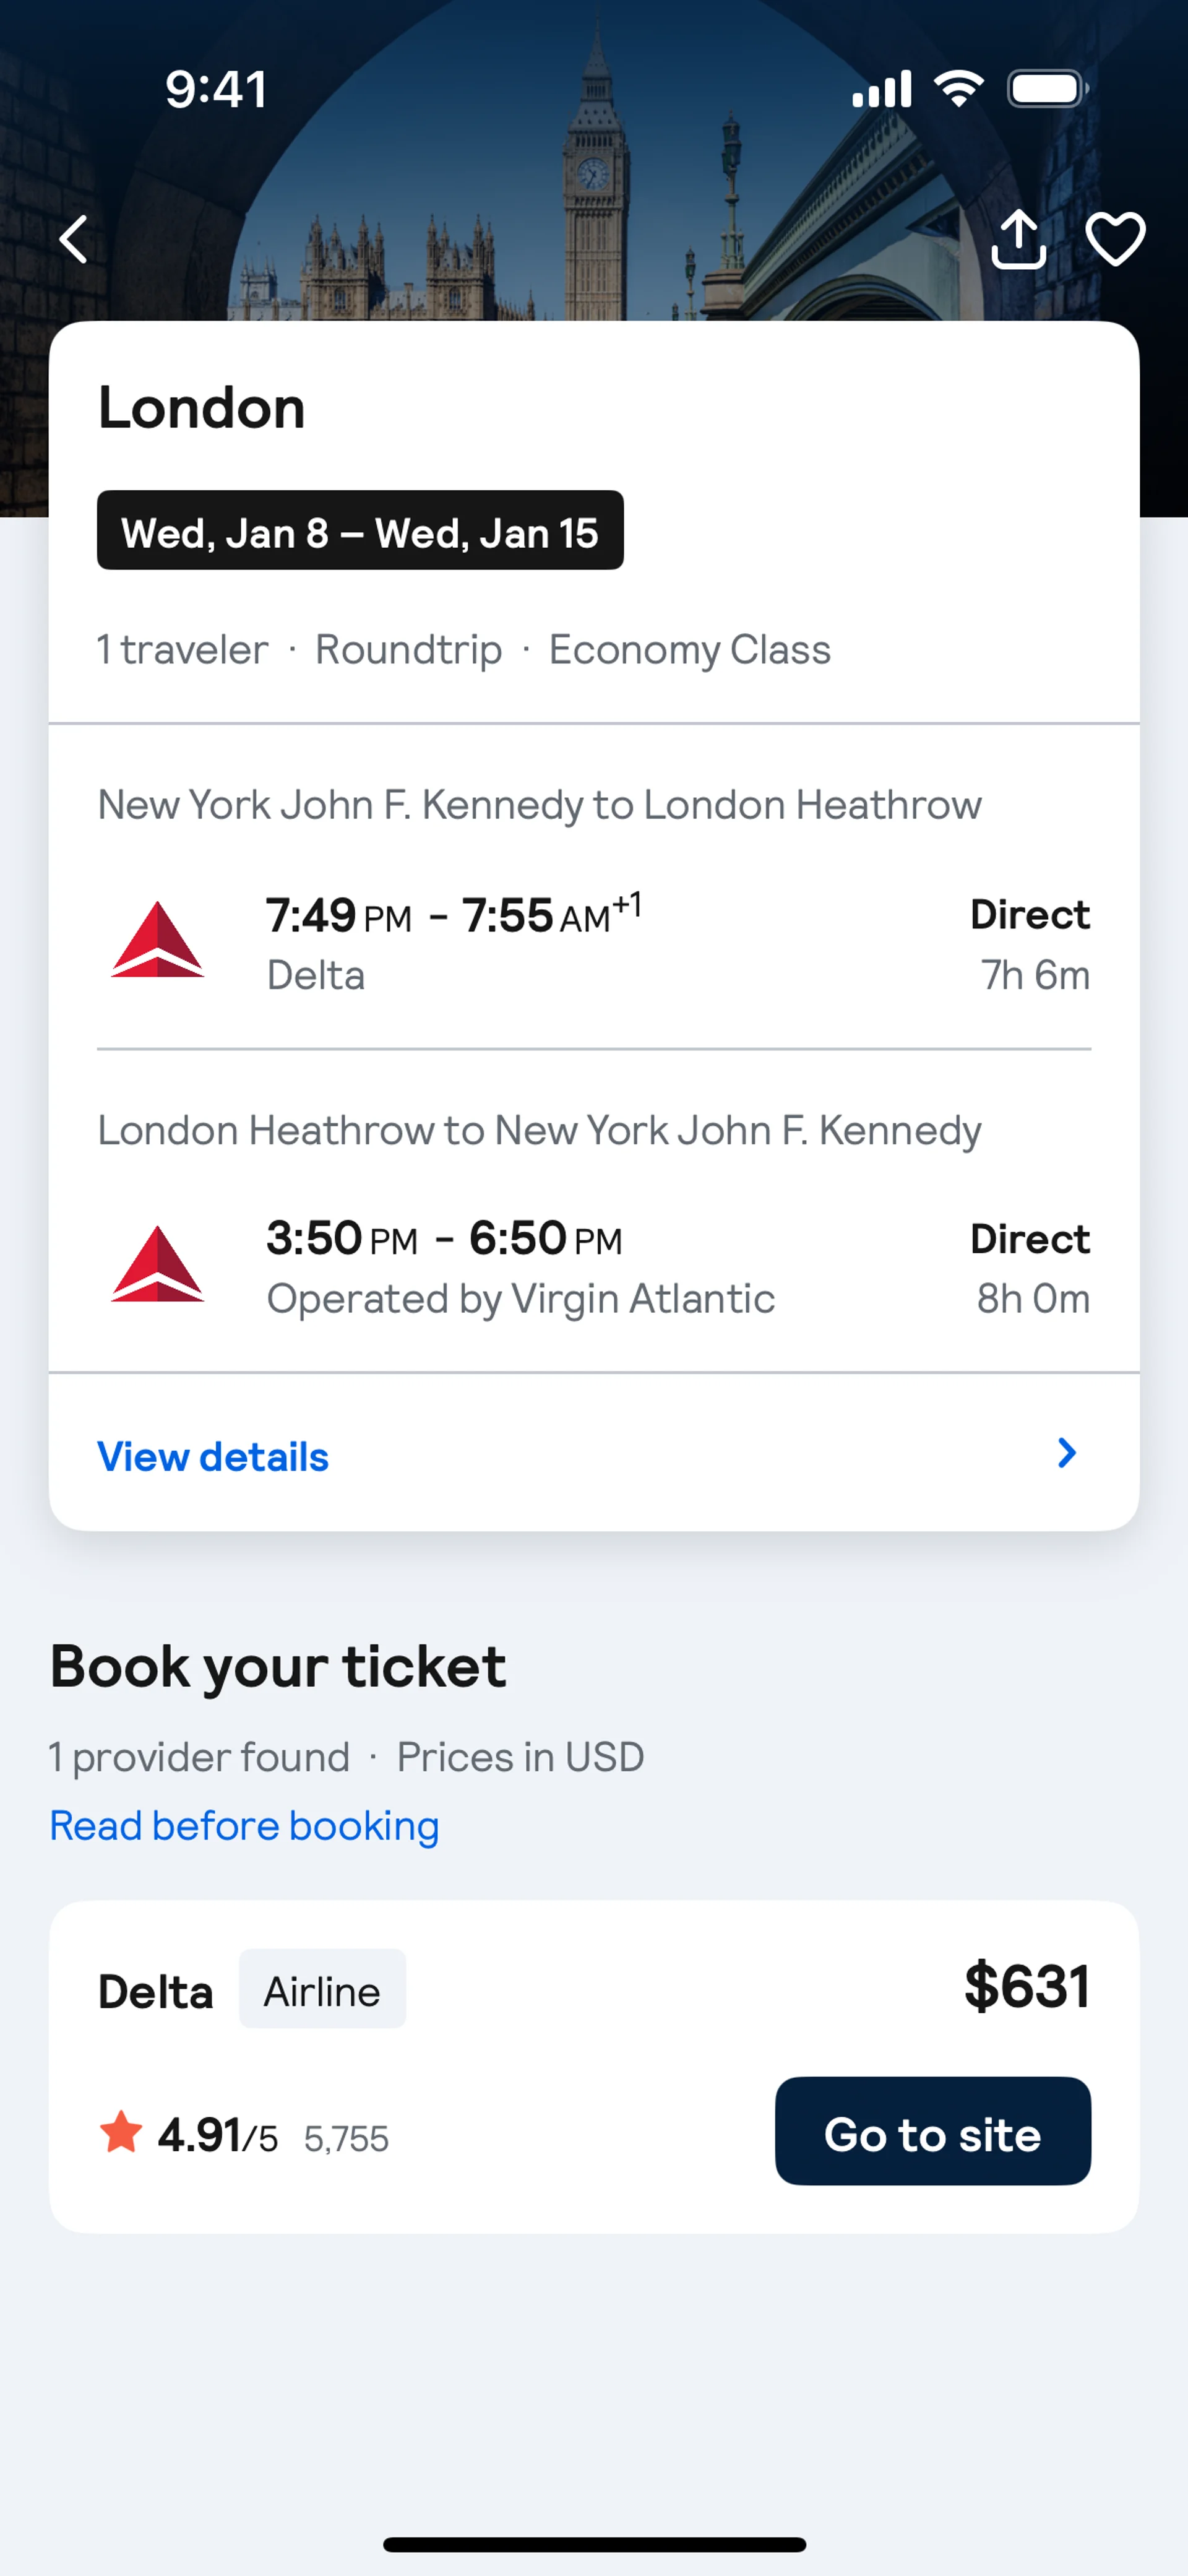Image resolution: width=1188 pixels, height=2576 pixels.
Task: Tap the $631 price
Action: coord(1026,1987)
